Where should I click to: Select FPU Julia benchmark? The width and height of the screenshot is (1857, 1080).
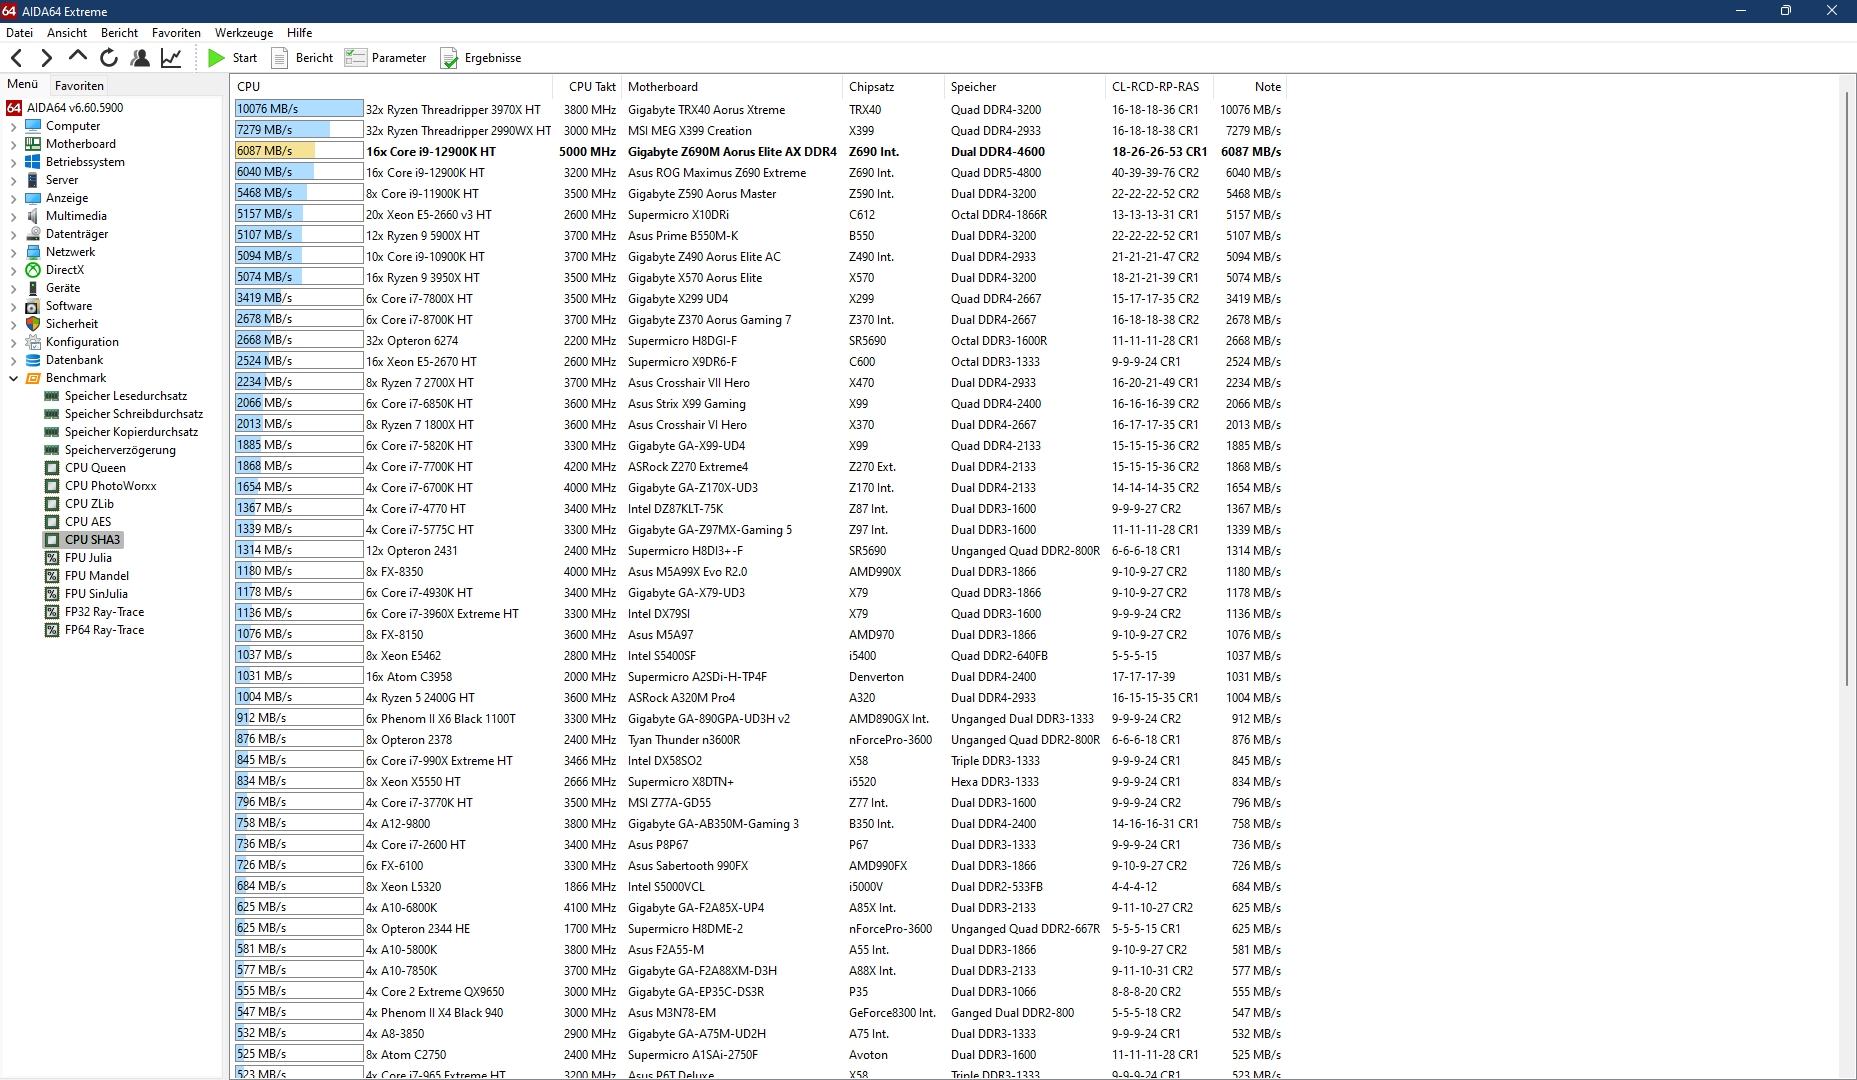pyautogui.click(x=88, y=558)
